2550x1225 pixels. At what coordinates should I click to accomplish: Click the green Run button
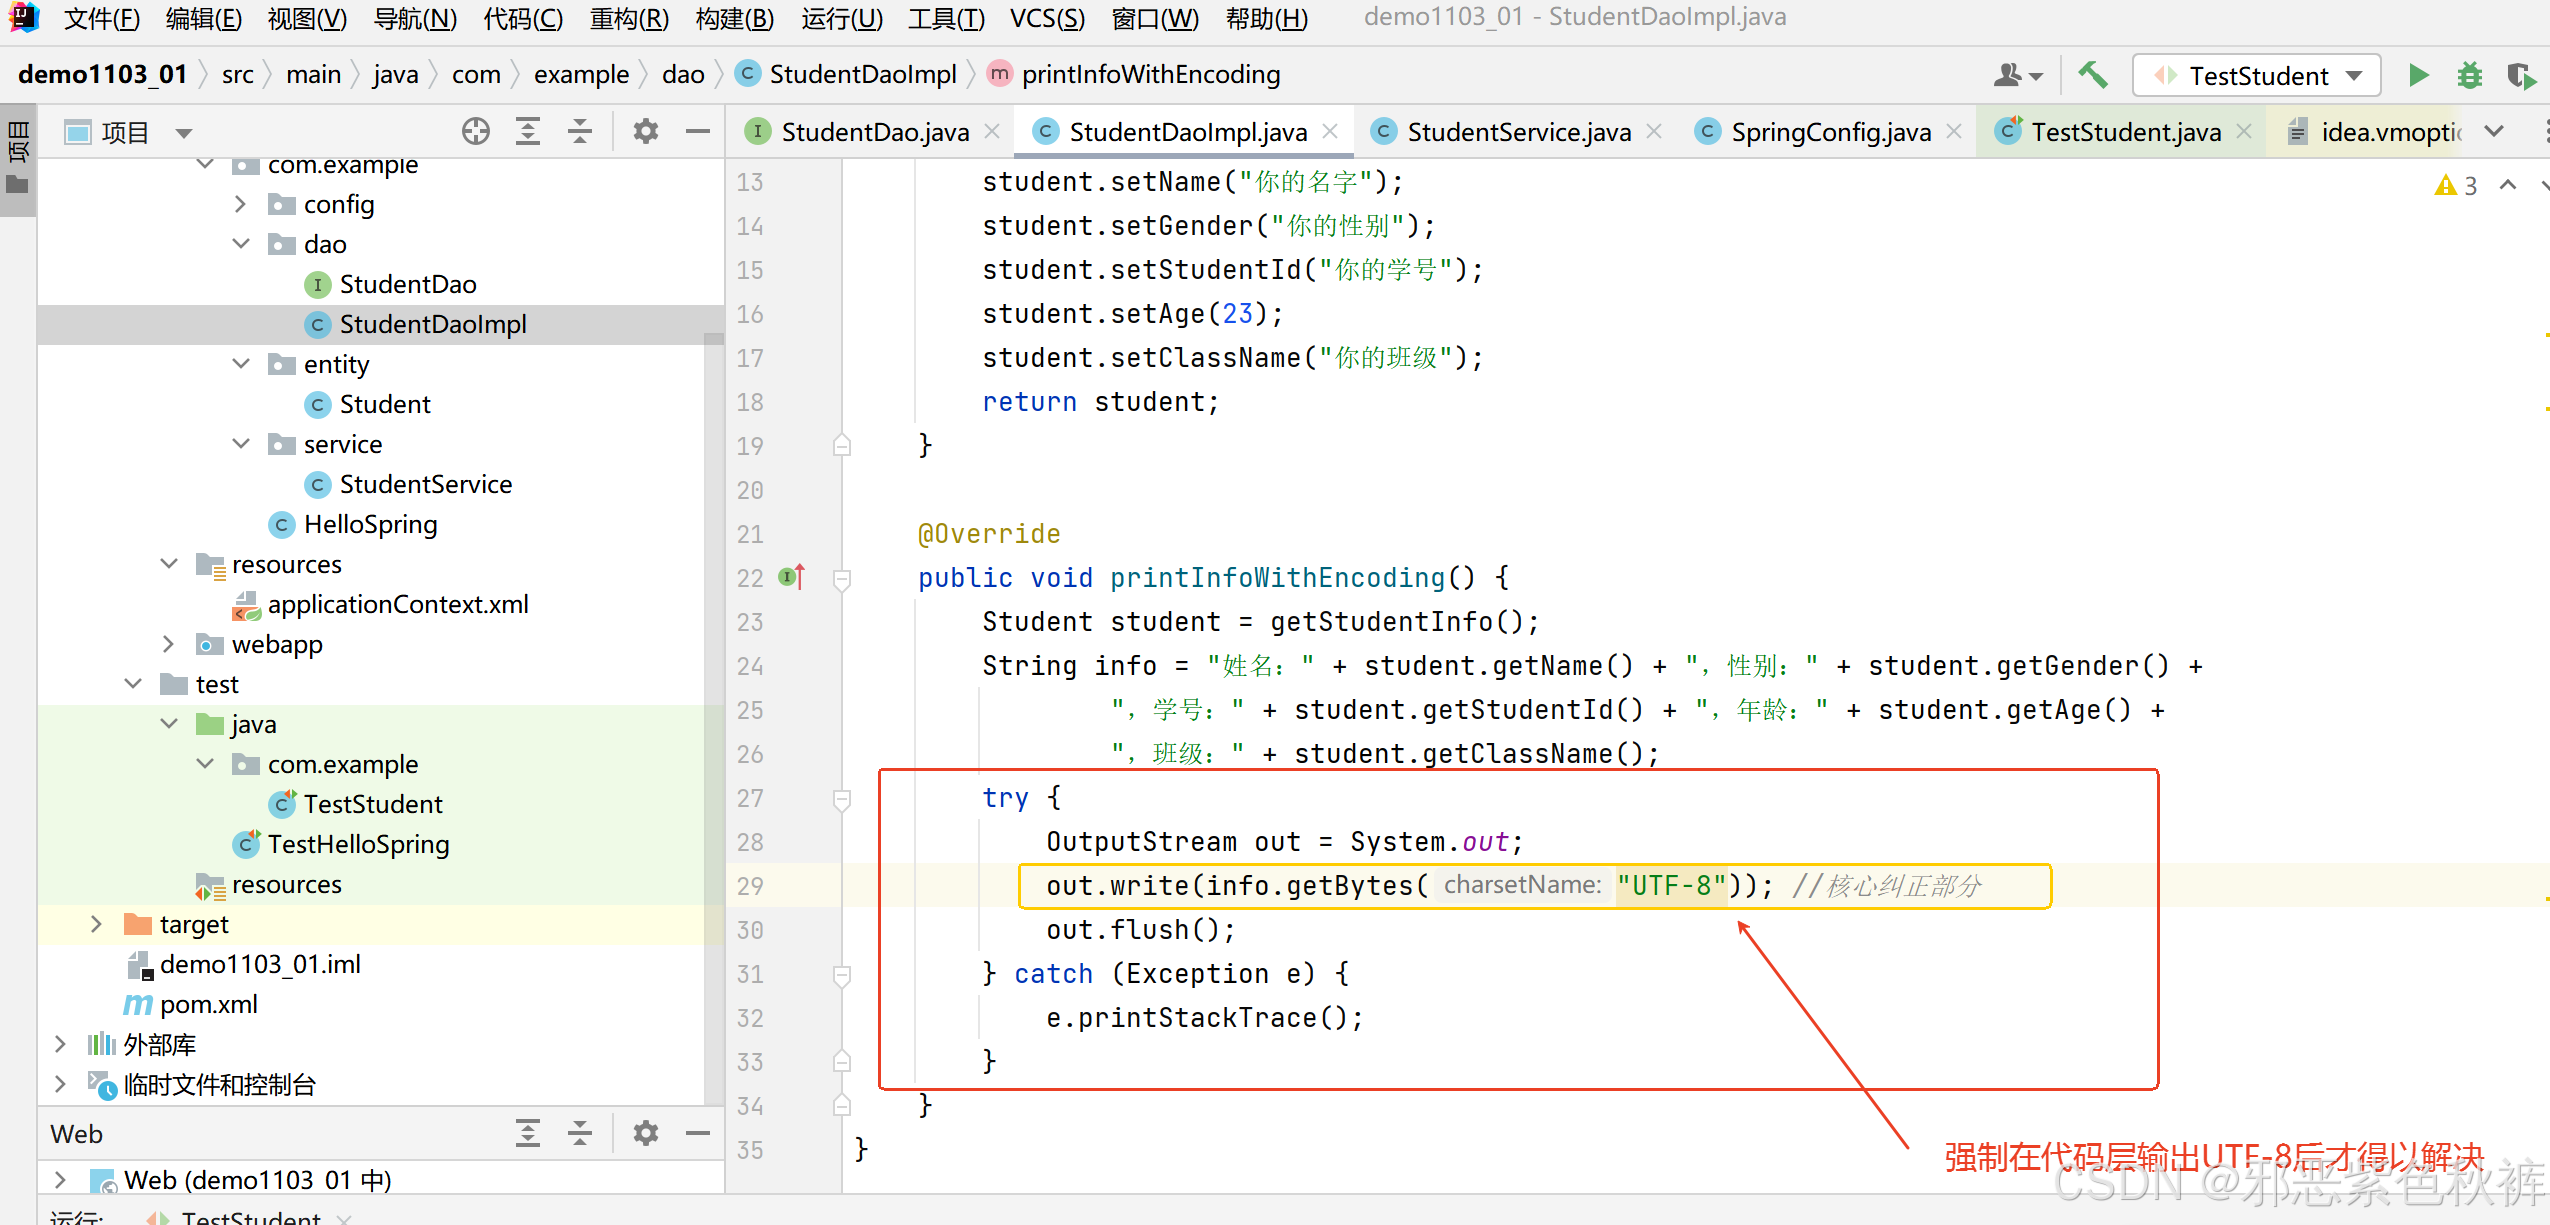[2418, 76]
